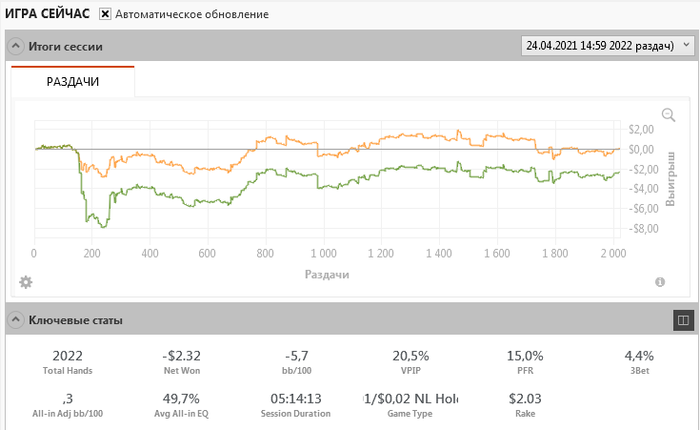The image size is (700, 430).
Task: Click the graph info icon
Action: 660,282
